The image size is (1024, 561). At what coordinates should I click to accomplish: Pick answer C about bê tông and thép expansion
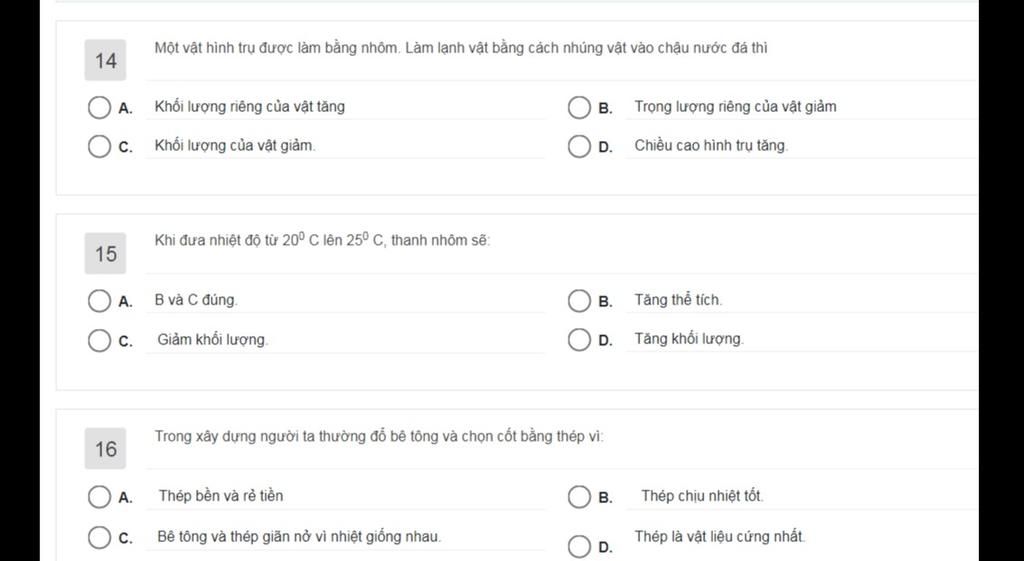pyautogui.click(x=99, y=537)
